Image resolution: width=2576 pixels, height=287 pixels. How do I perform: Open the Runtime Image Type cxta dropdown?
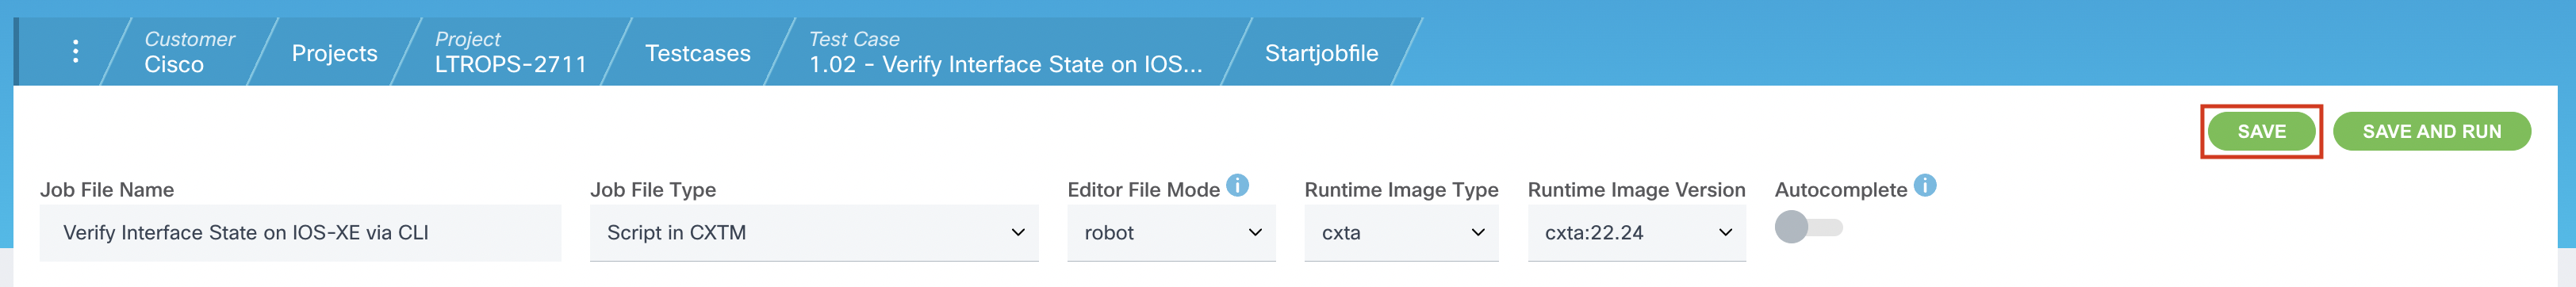pyautogui.click(x=1401, y=233)
